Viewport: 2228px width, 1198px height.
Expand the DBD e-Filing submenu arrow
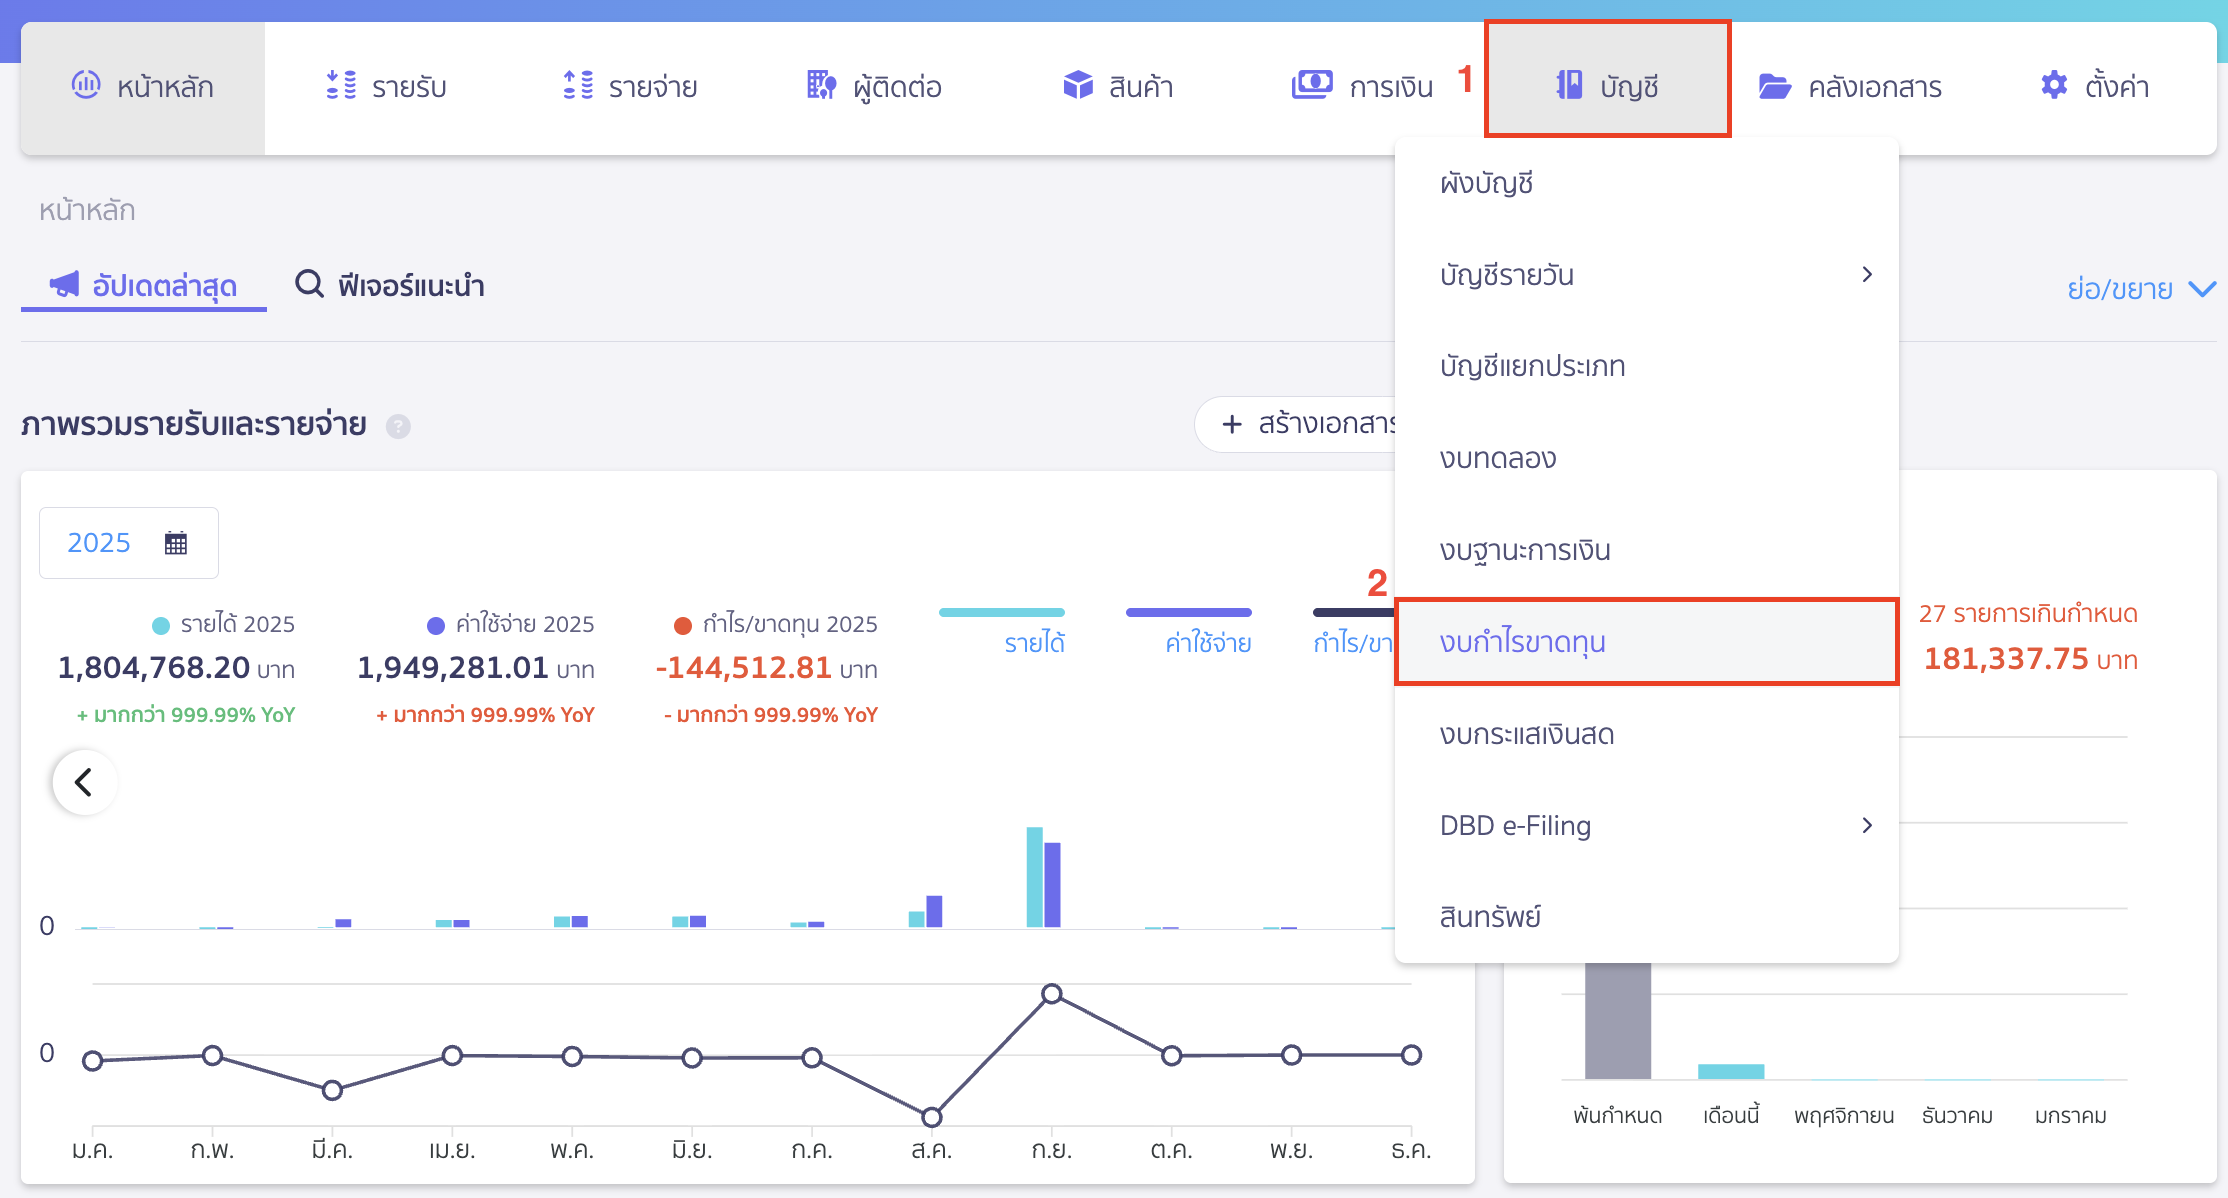(x=1866, y=825)
